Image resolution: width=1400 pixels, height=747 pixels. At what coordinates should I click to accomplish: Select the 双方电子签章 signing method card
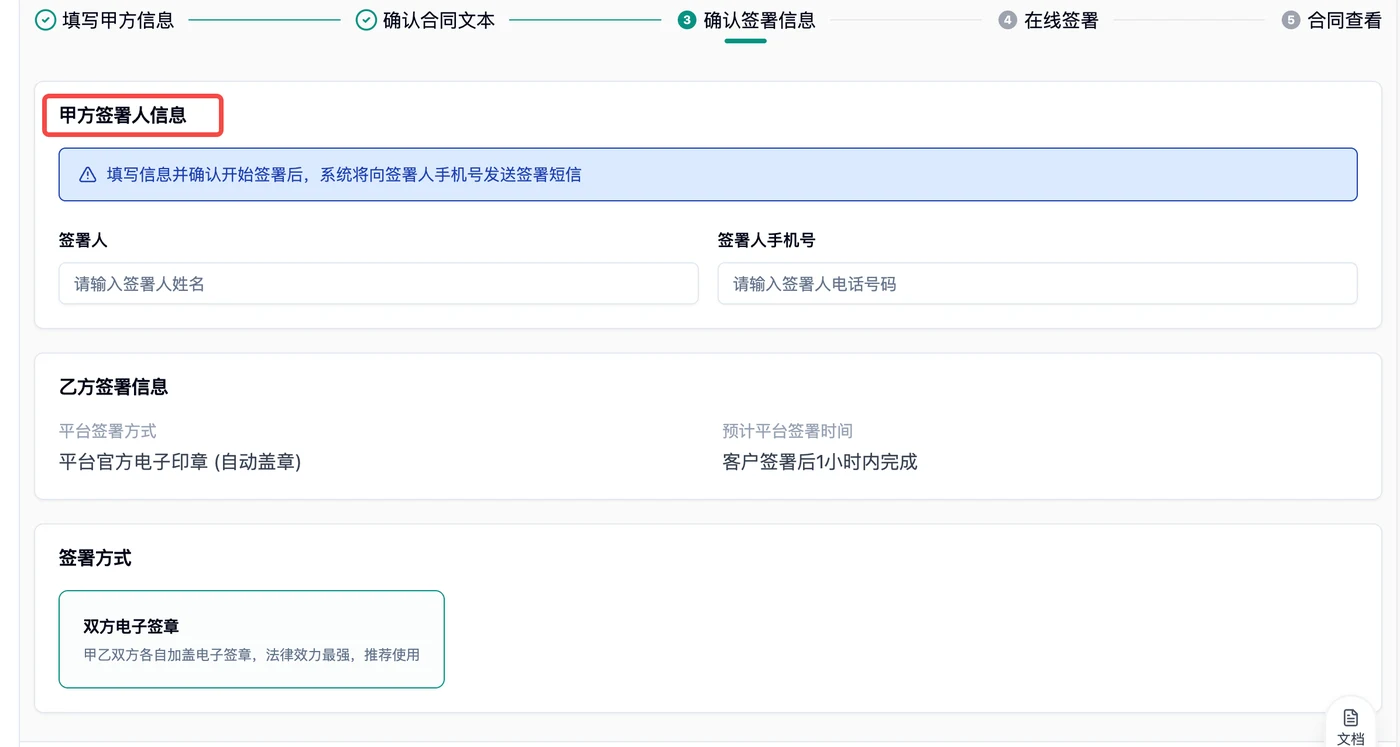pos(252,639)
